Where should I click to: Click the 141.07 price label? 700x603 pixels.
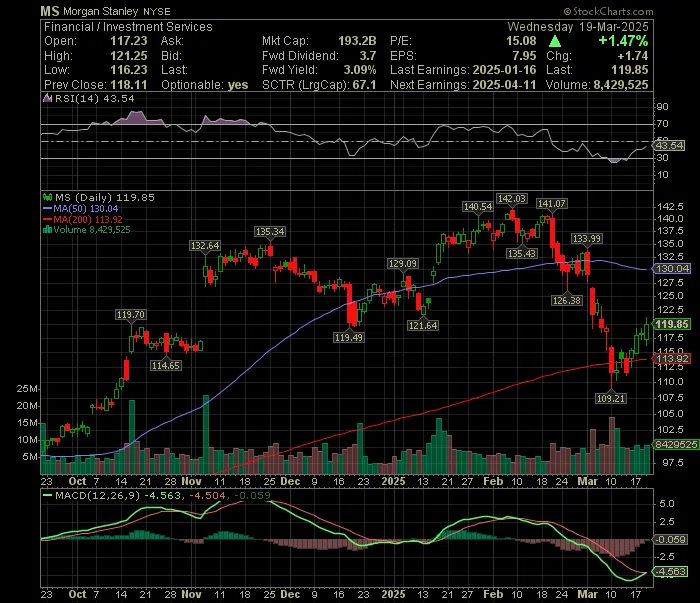(552, 204)
